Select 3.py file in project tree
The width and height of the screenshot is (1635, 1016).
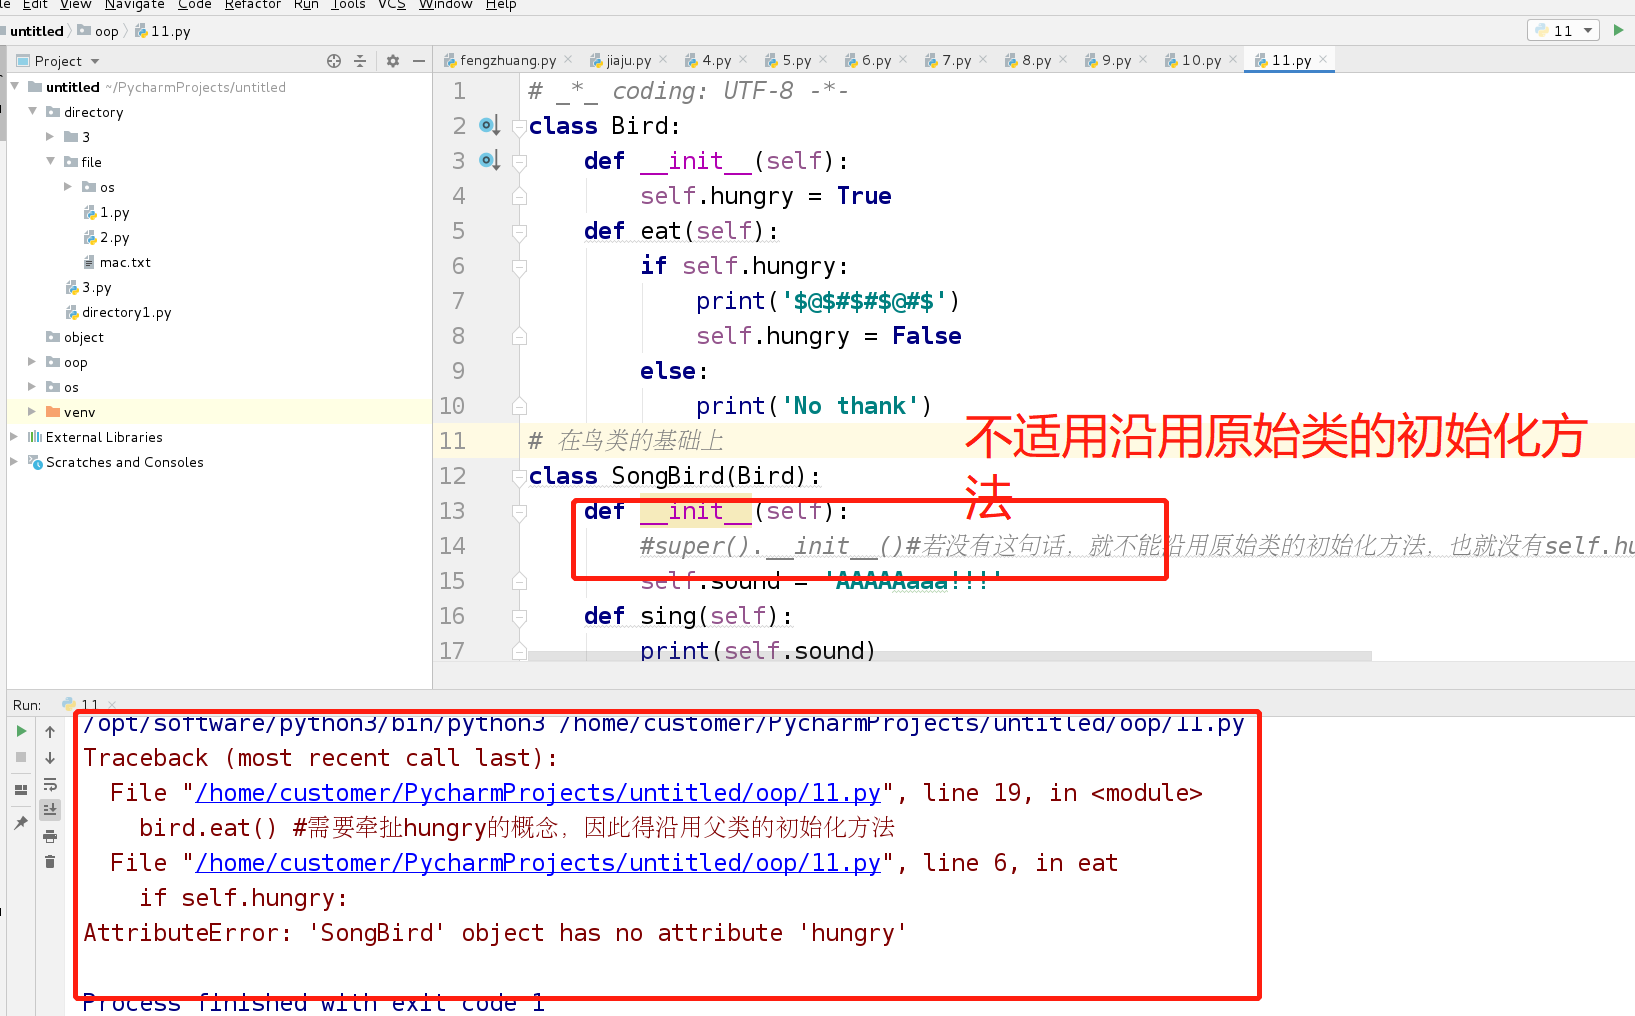point(96,287)
